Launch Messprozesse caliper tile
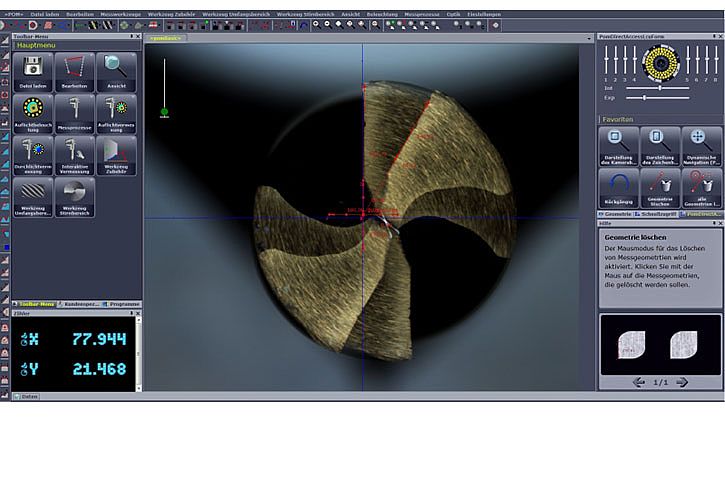This screenshot has width=725, height=480. click(76, 114)
